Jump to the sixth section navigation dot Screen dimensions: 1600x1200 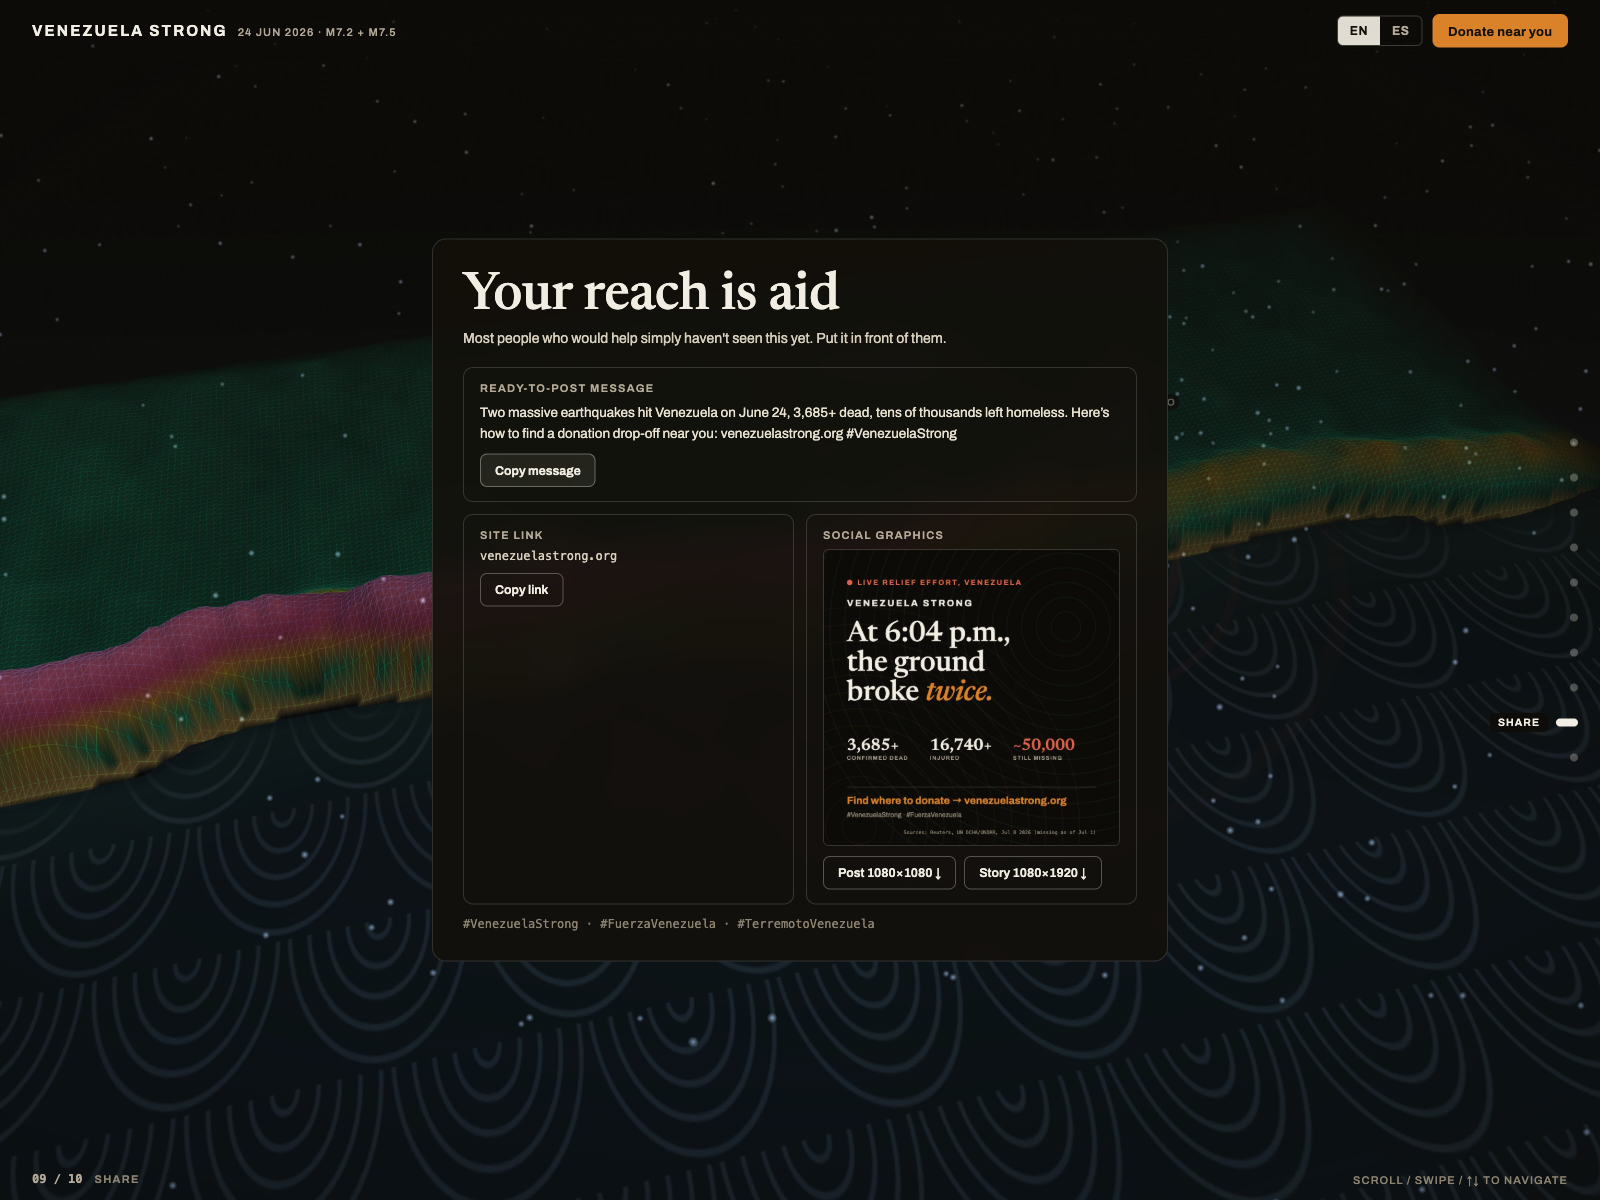(1574, 617)
